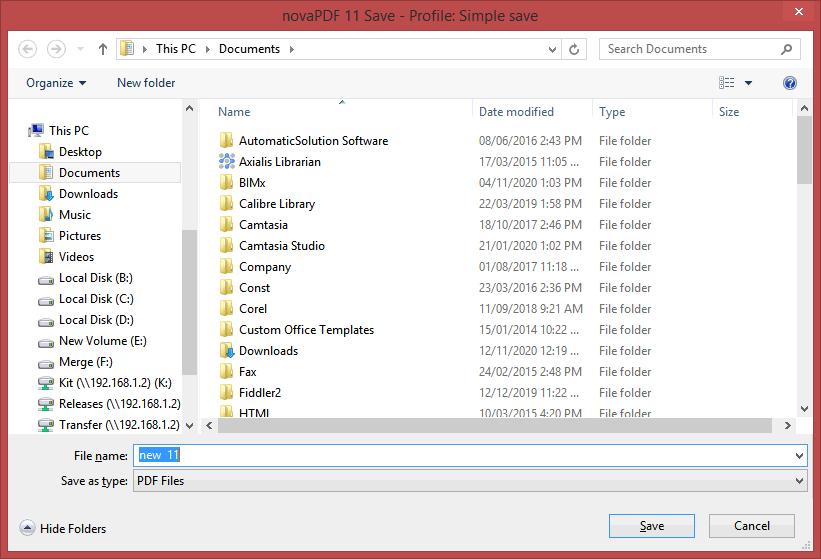Viewport: 821px width, 559px height.
Task: Select the Fax folder
Action: 247,372
